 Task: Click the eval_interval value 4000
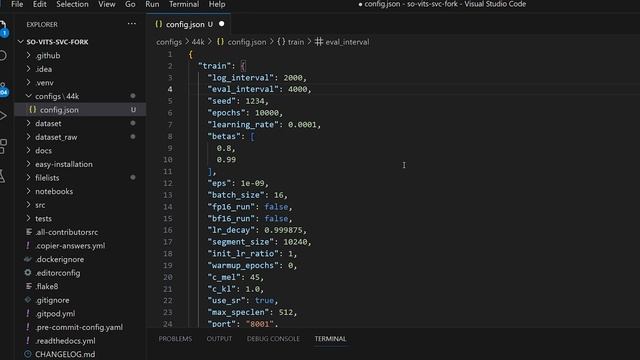pos(298,89)
